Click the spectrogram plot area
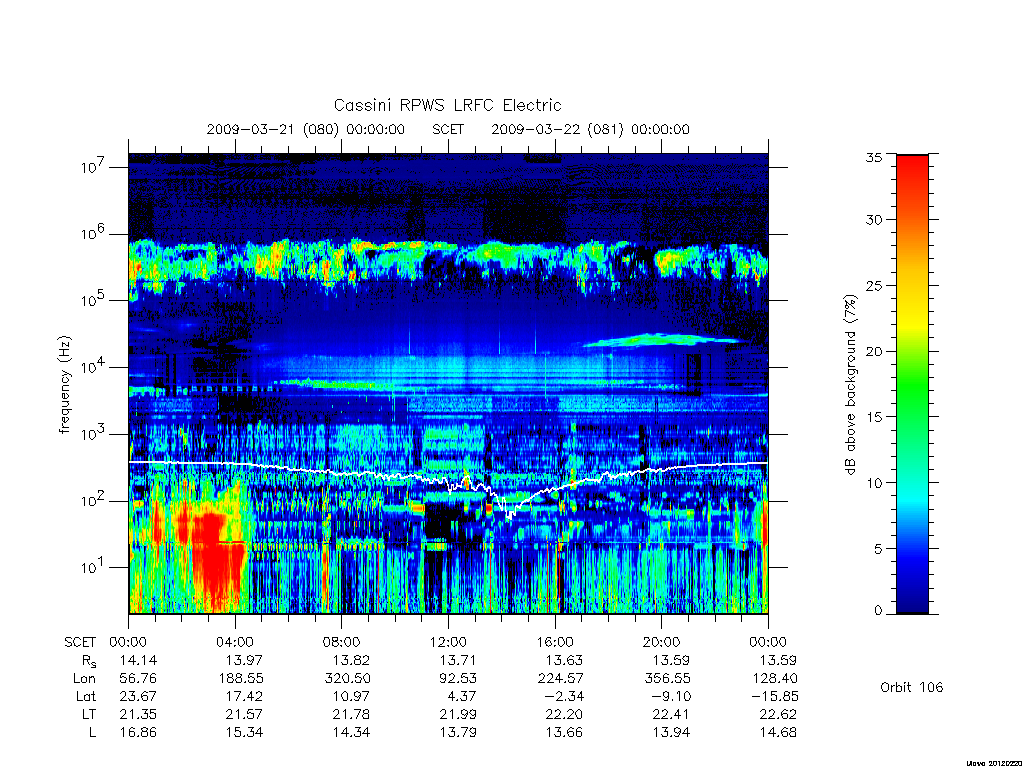Viewport: 1024px width, 768px height. [x=448, y=384]
